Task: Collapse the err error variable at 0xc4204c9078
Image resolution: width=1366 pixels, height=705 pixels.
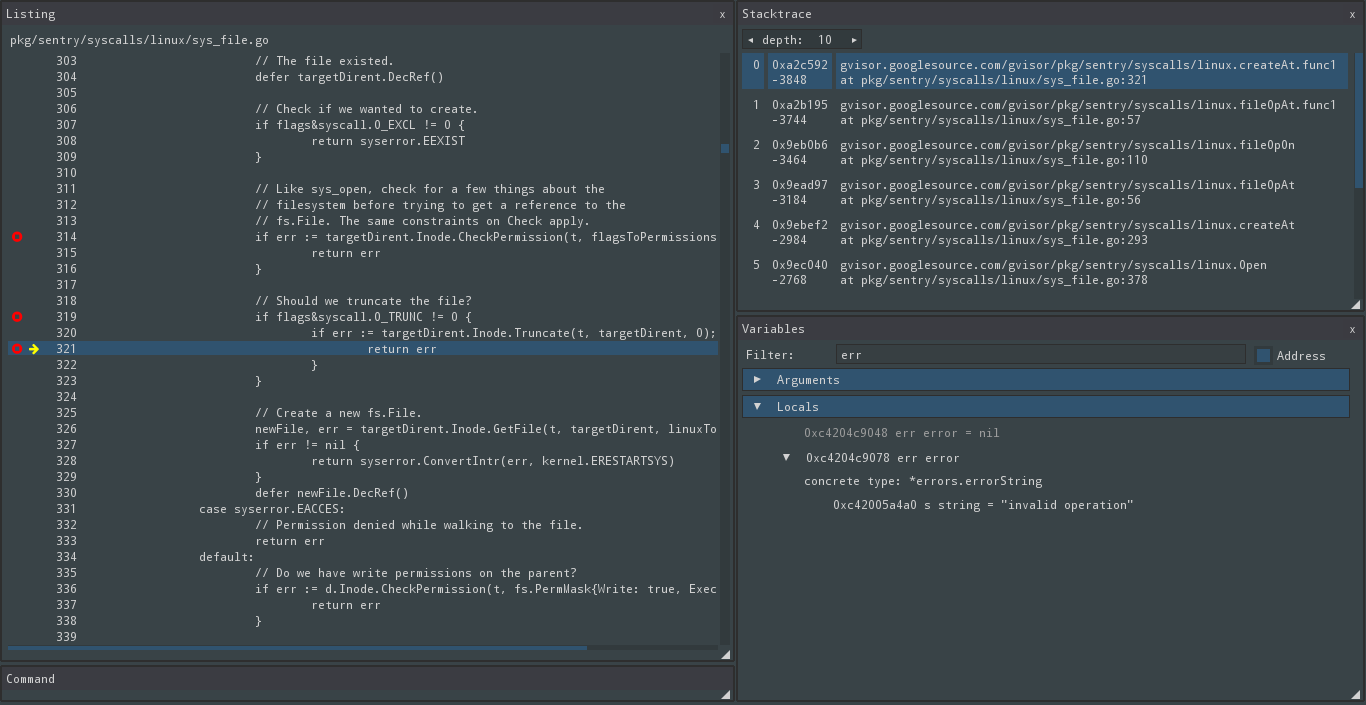Action: (x=786, y=457)
